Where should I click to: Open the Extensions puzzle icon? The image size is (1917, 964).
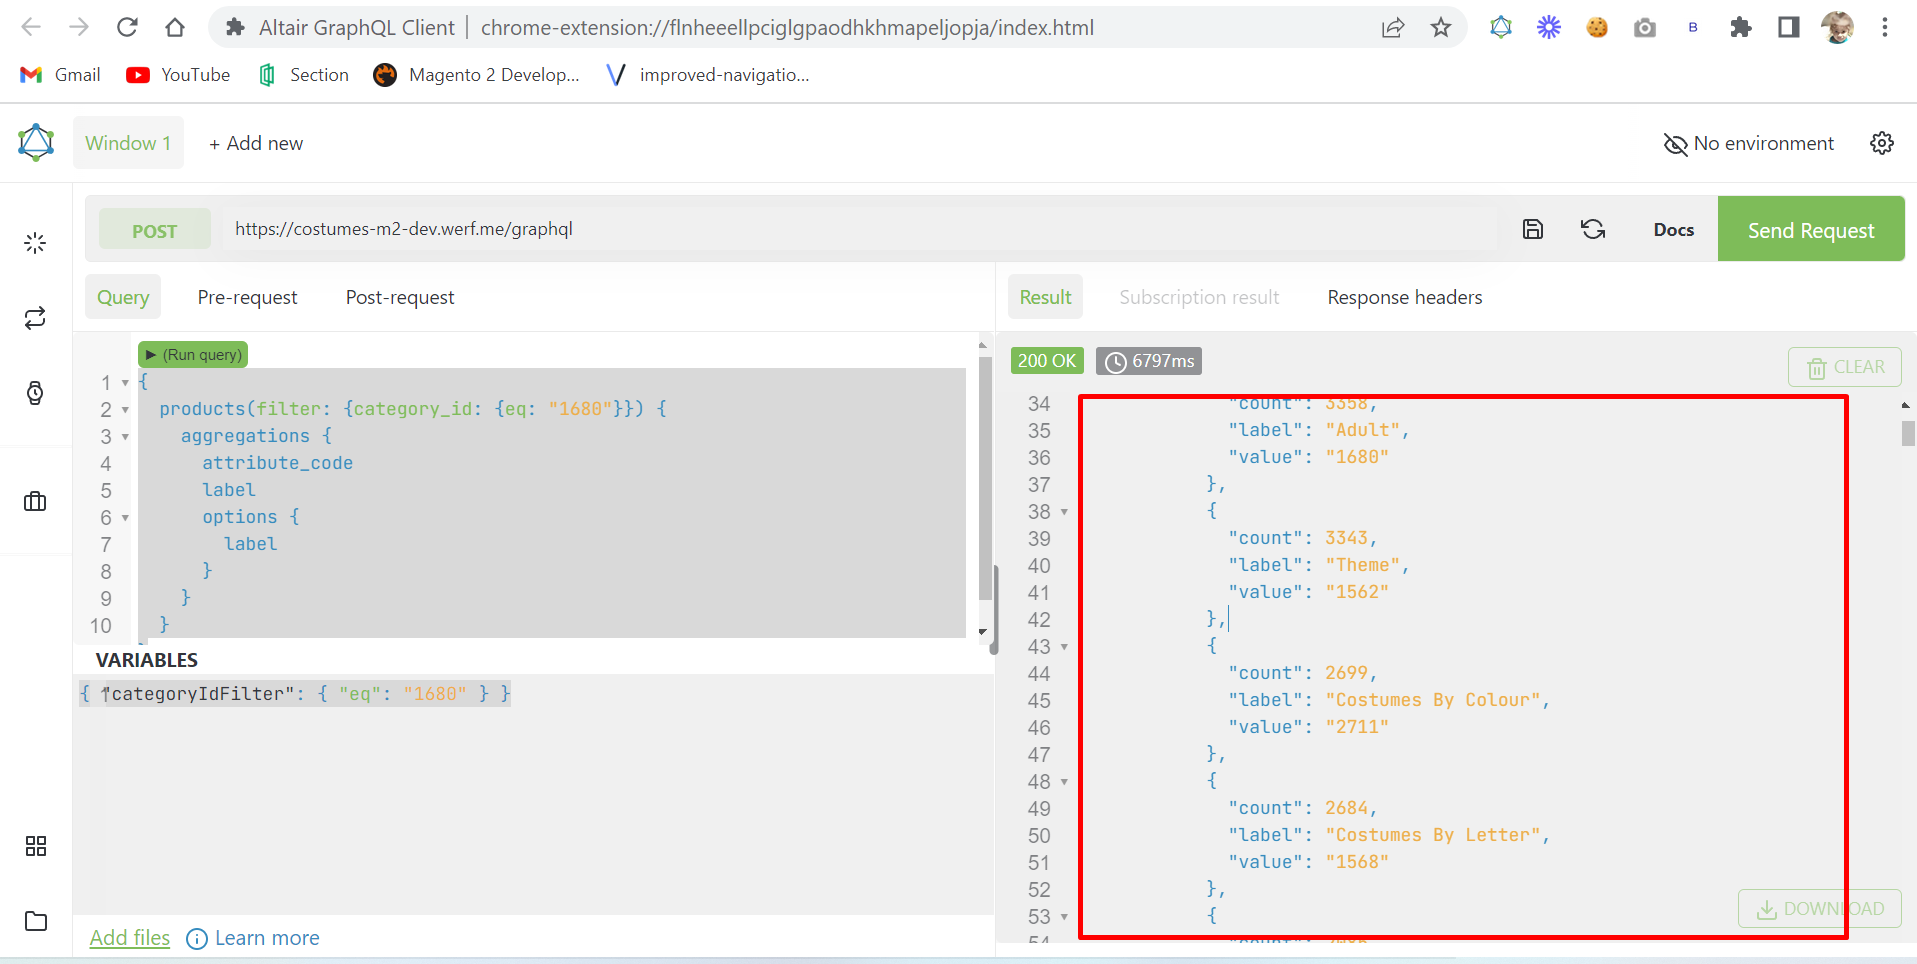(x=1741, y=27)
